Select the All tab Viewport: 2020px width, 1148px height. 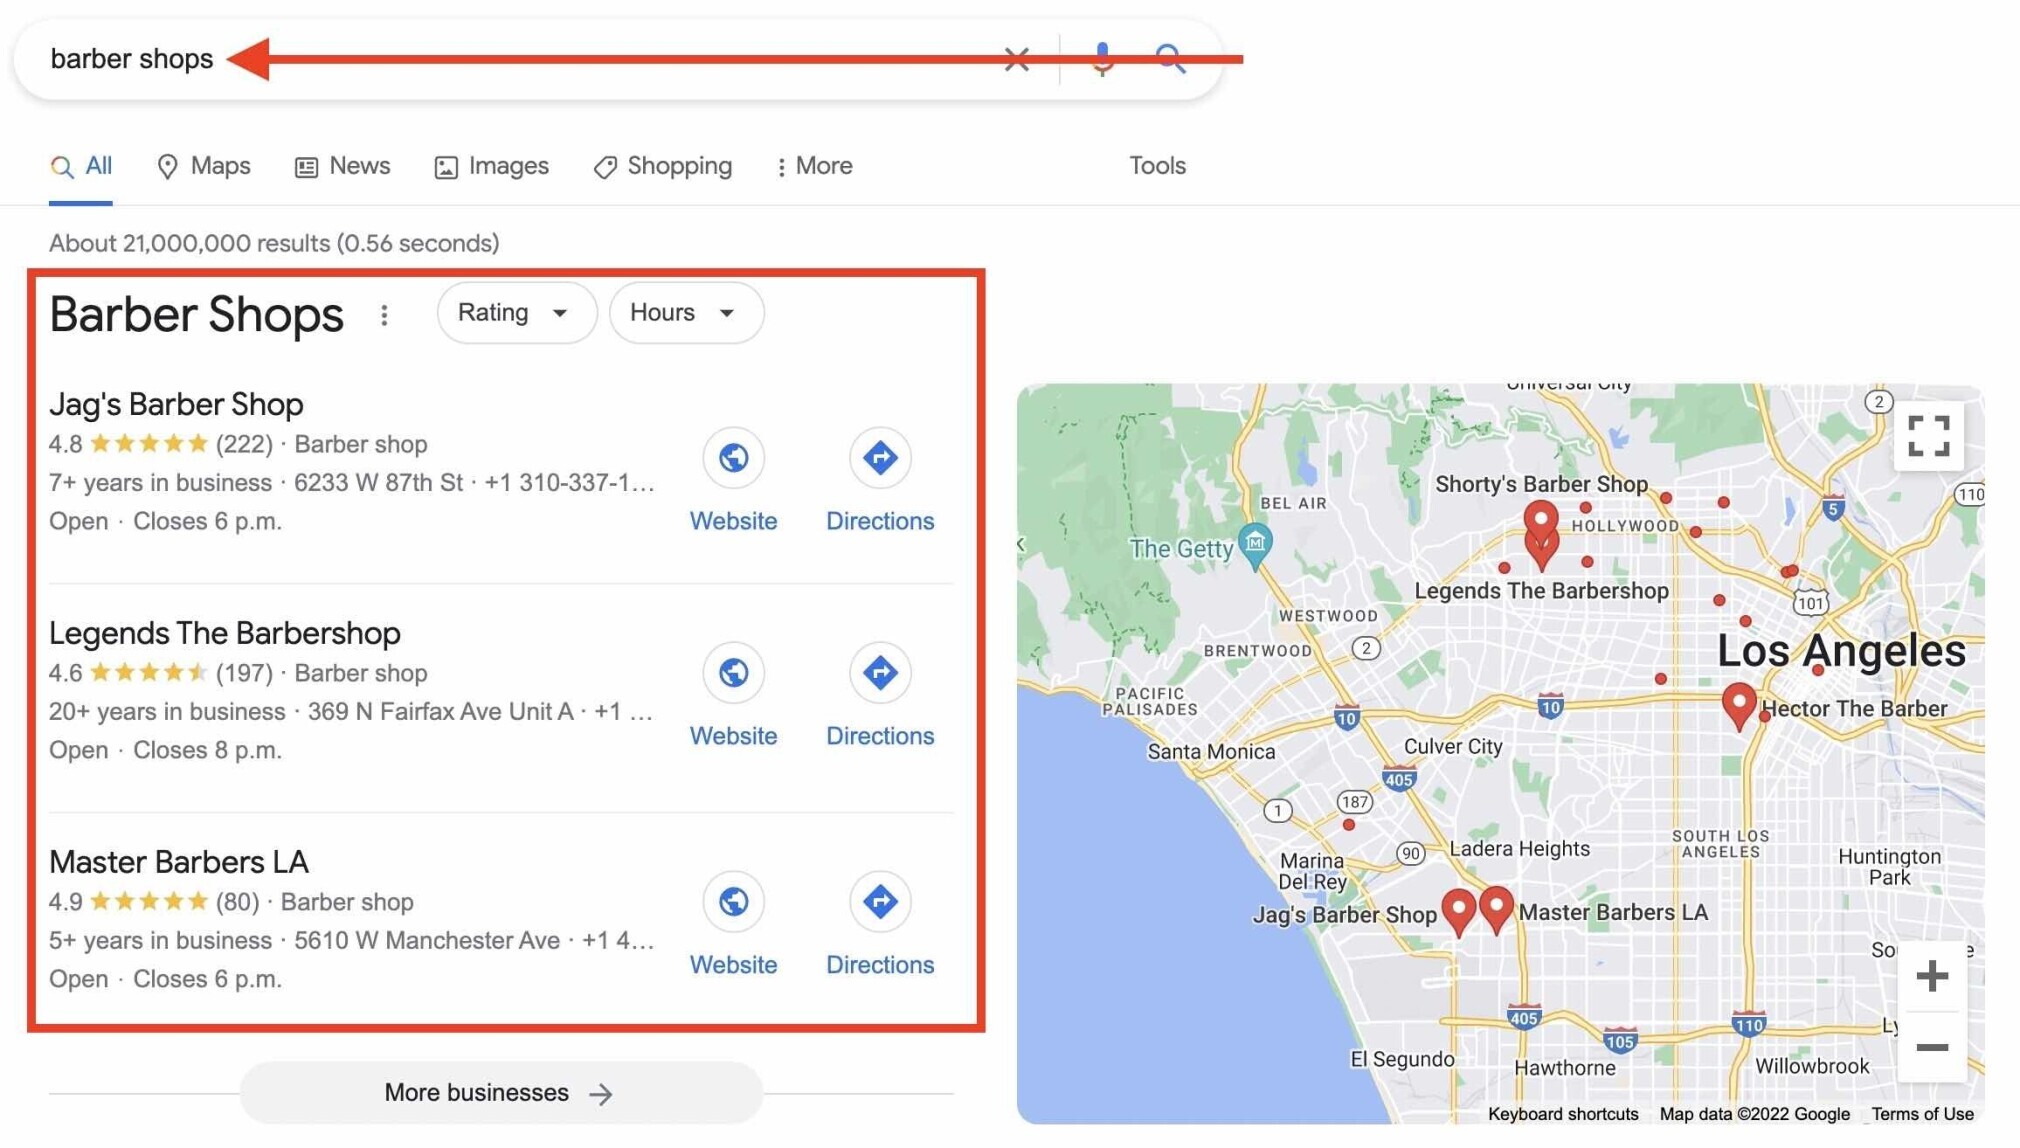click(x=81, y=166)
